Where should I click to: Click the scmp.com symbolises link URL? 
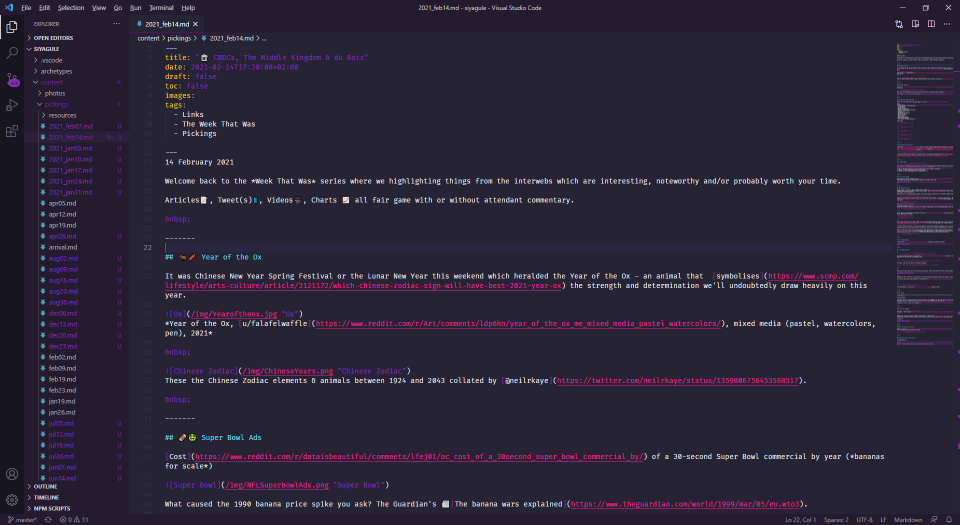(511, 281)
